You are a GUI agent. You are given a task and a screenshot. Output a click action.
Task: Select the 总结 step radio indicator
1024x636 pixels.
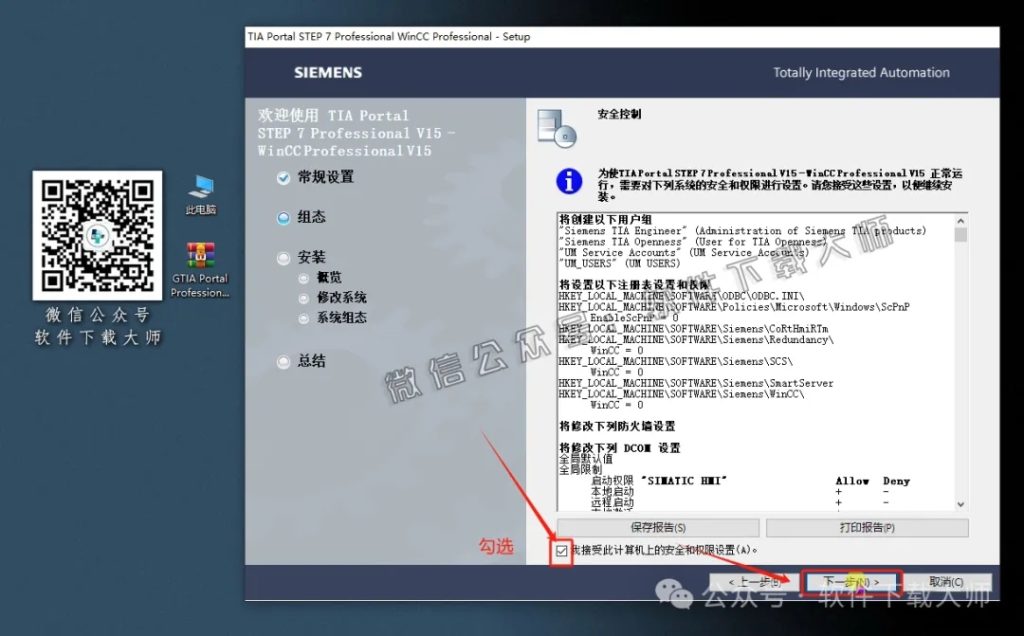pyautogui.click(x=283, y=361)
